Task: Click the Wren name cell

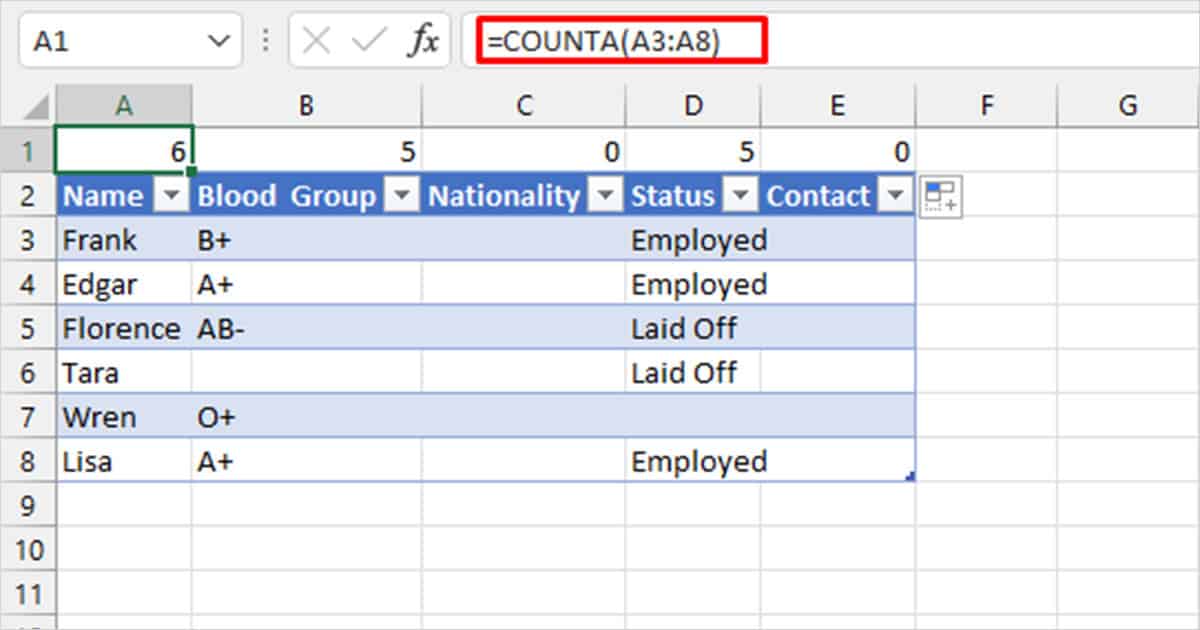Action: click(124, 416)
